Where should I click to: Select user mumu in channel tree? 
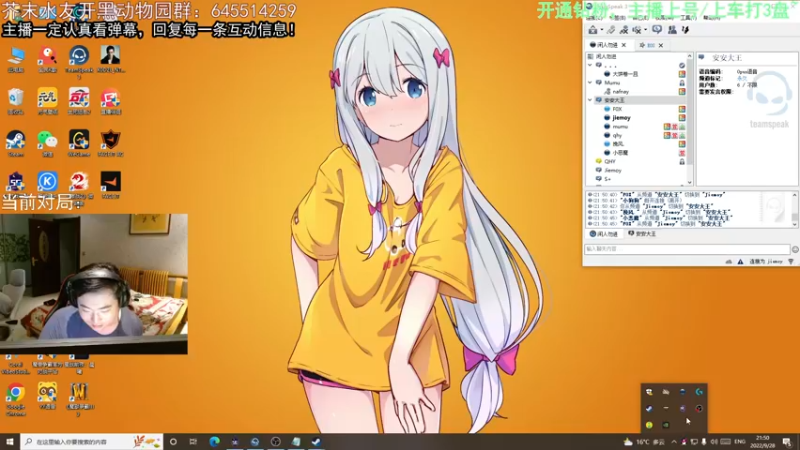(620, 127)
